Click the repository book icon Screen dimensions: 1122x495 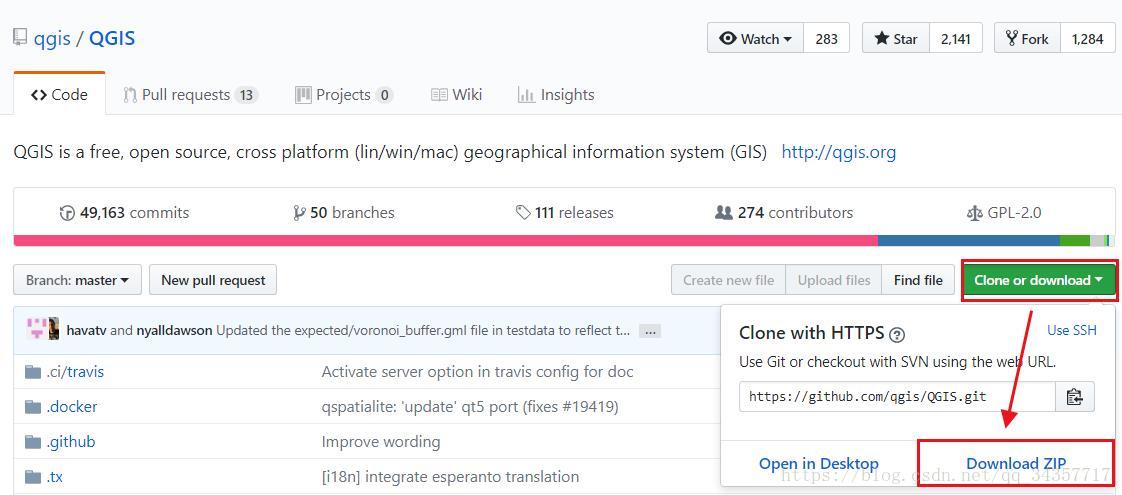pos(20,37)
